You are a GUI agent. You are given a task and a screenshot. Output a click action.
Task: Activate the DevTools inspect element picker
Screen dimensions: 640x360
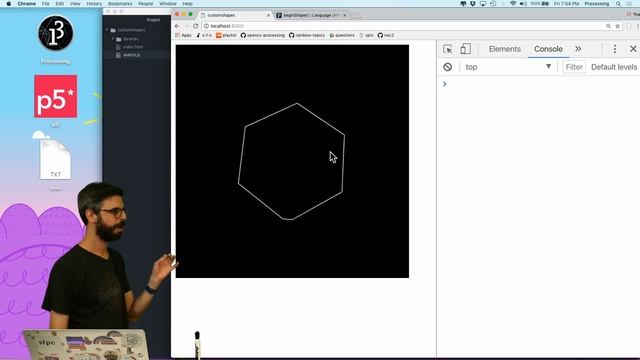447,49
